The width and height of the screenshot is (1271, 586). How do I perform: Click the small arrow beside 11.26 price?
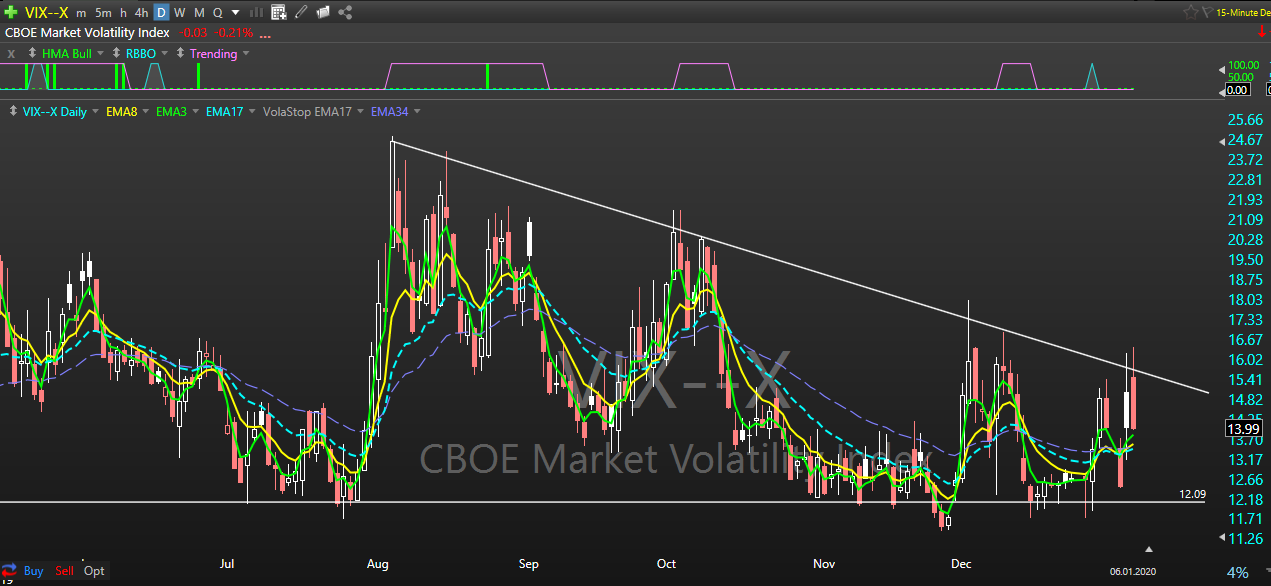[1220, 538]
